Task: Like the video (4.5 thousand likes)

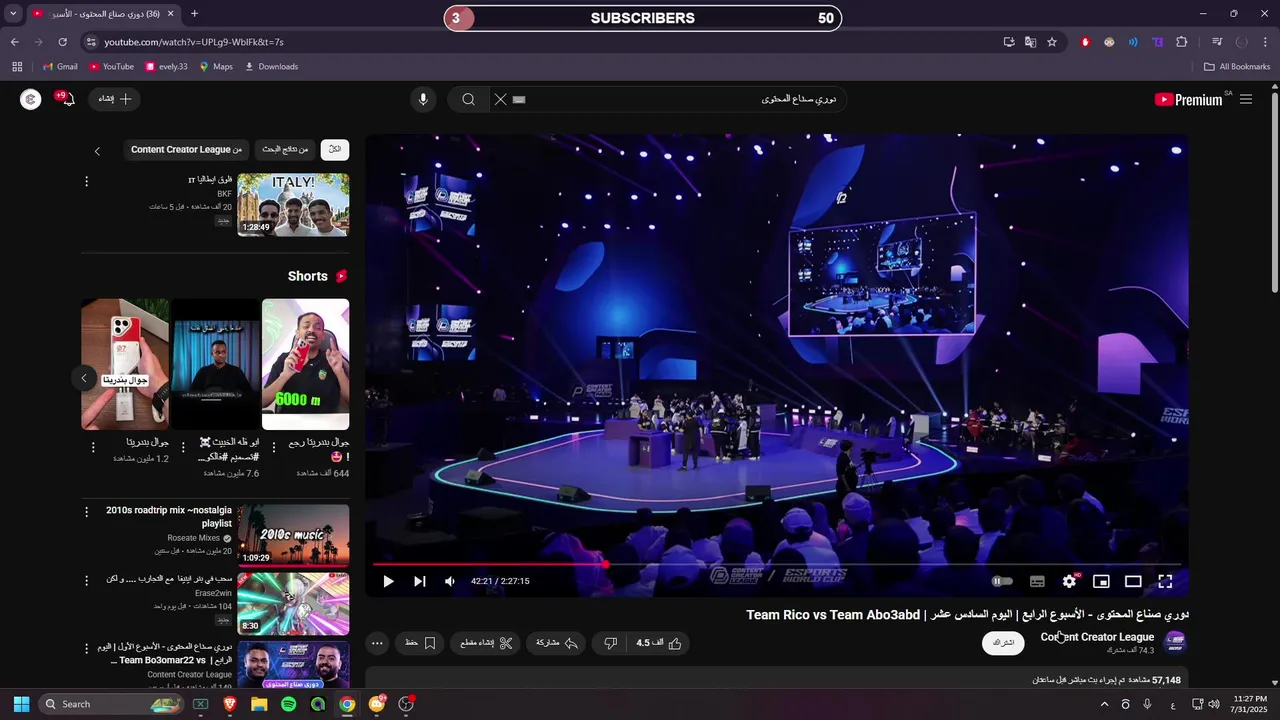Action: [x=659, y=643]
